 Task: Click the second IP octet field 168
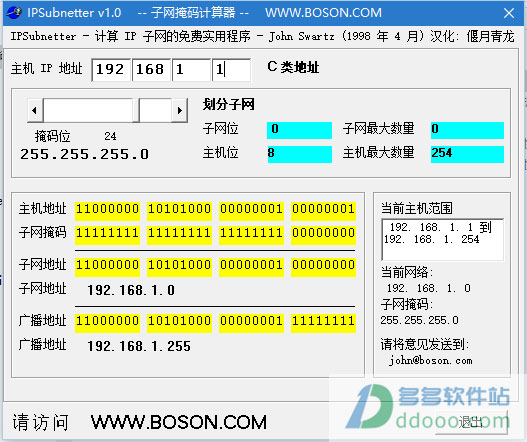pyautogui.click(x=151, y=70)
